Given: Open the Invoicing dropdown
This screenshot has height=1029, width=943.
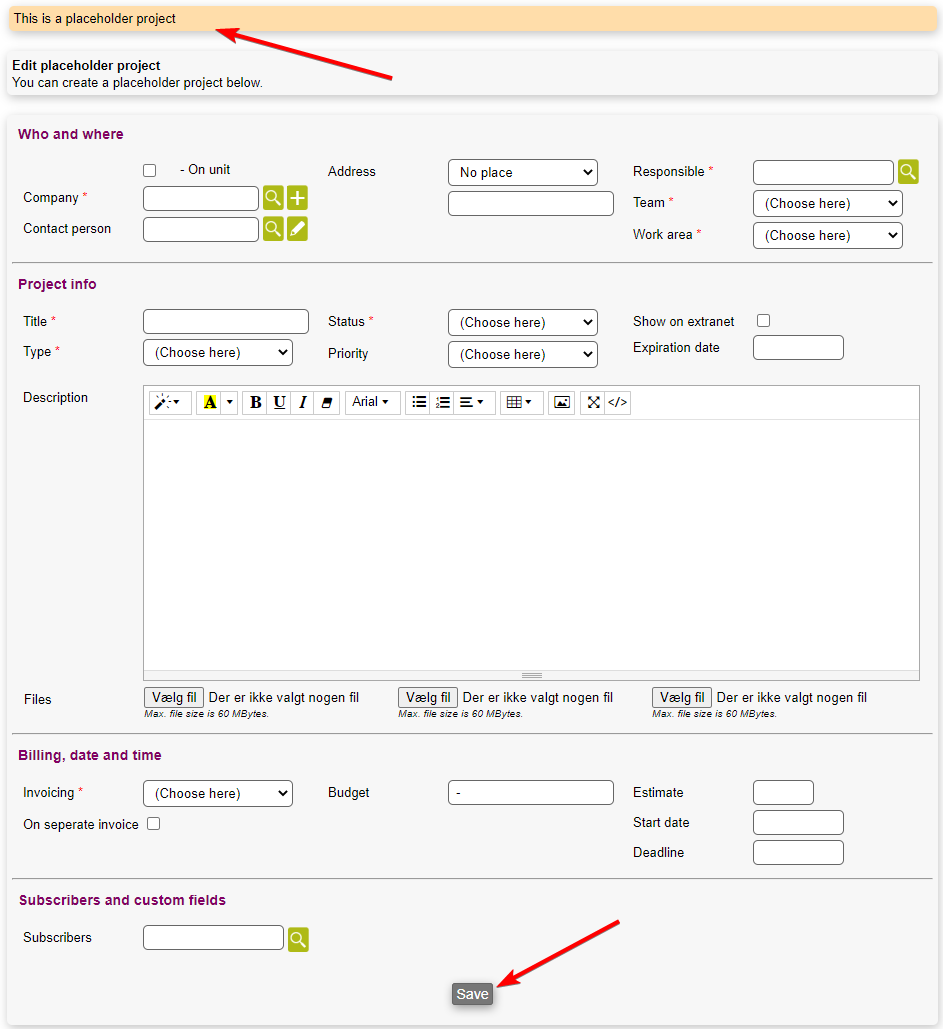Looking at the screenshot, I should coord(218,794).
